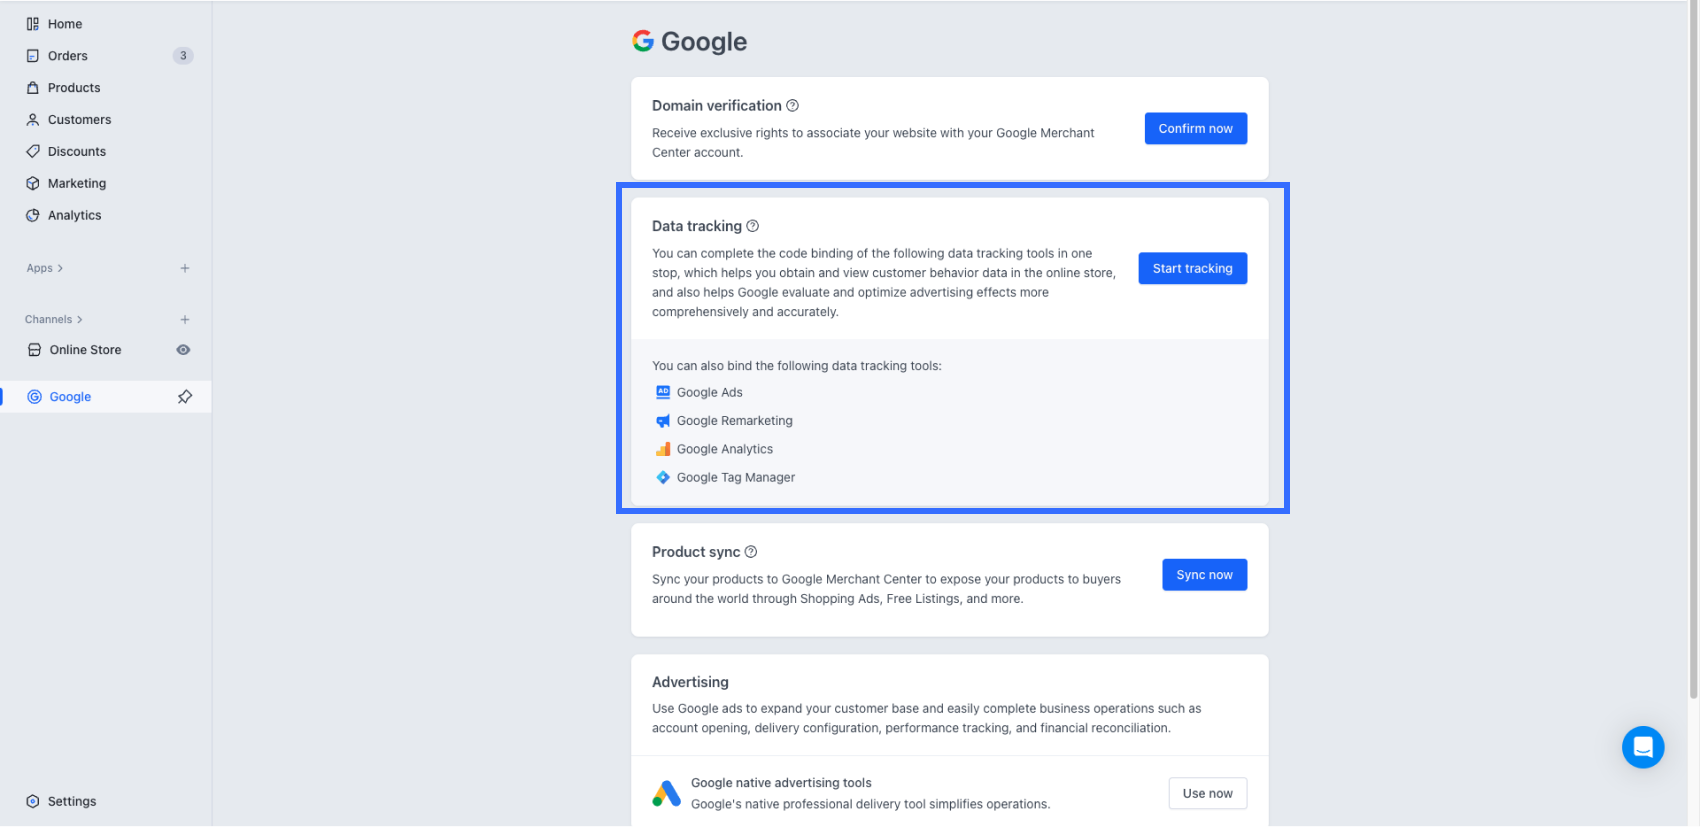Add a sales channel with plus icon
This screenshot has height=827, width=1700.
pyautogui.click(x=185, y=320)
